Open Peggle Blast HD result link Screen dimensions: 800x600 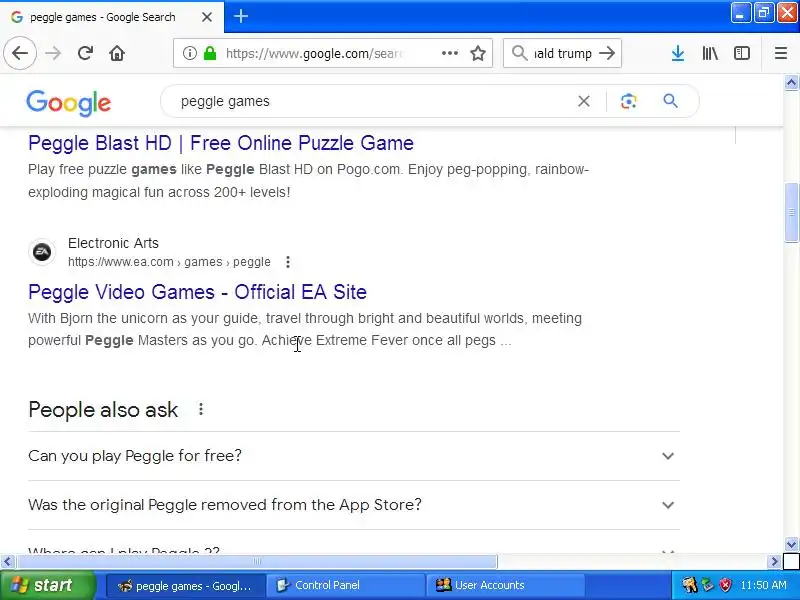[x=221, y=143]
